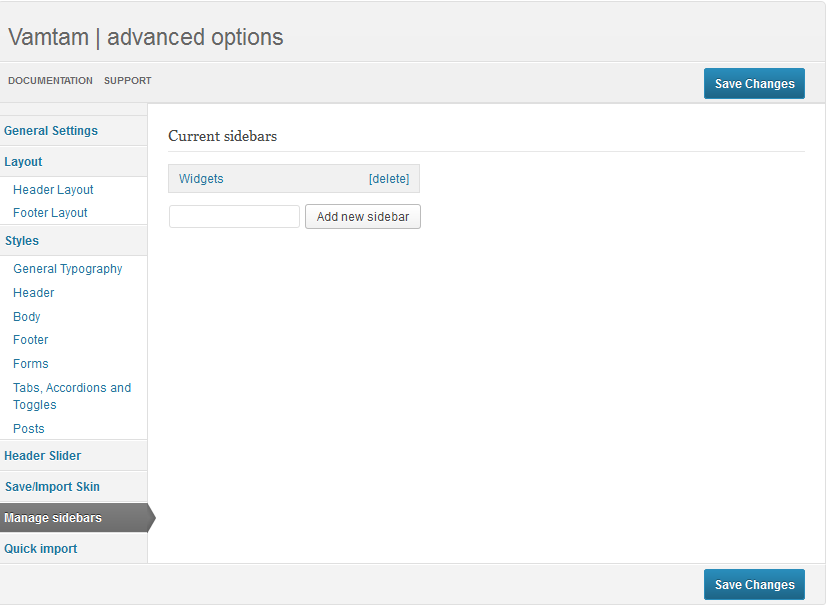Open the Support link
This screenshot has width=827, height=606.
[x=128, y=81]
